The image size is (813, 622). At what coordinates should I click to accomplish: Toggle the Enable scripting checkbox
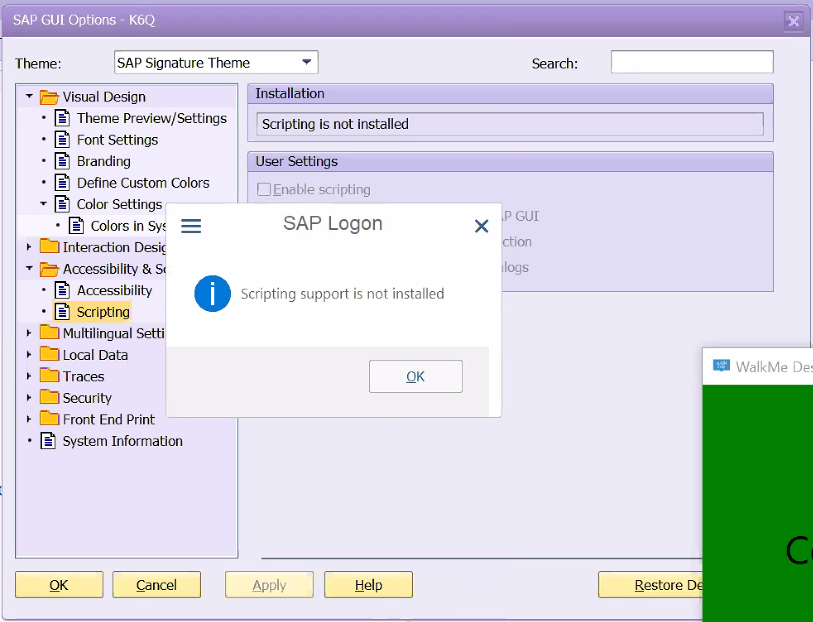click(264, 189)
